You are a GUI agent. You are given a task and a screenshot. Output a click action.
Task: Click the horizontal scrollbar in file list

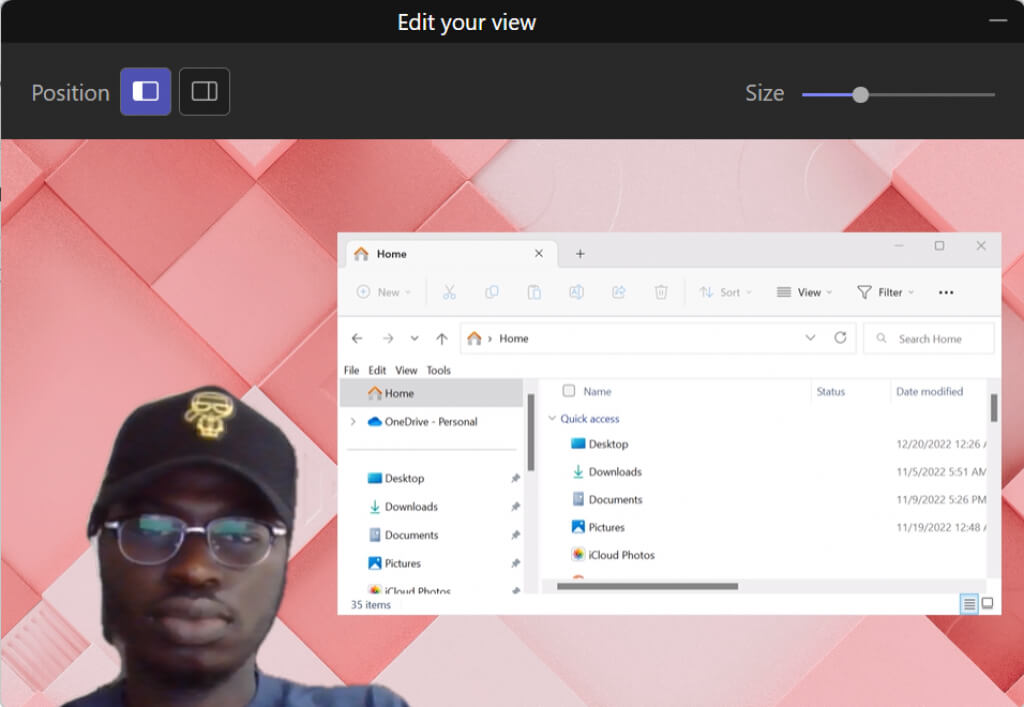click(x=647, y=586)
